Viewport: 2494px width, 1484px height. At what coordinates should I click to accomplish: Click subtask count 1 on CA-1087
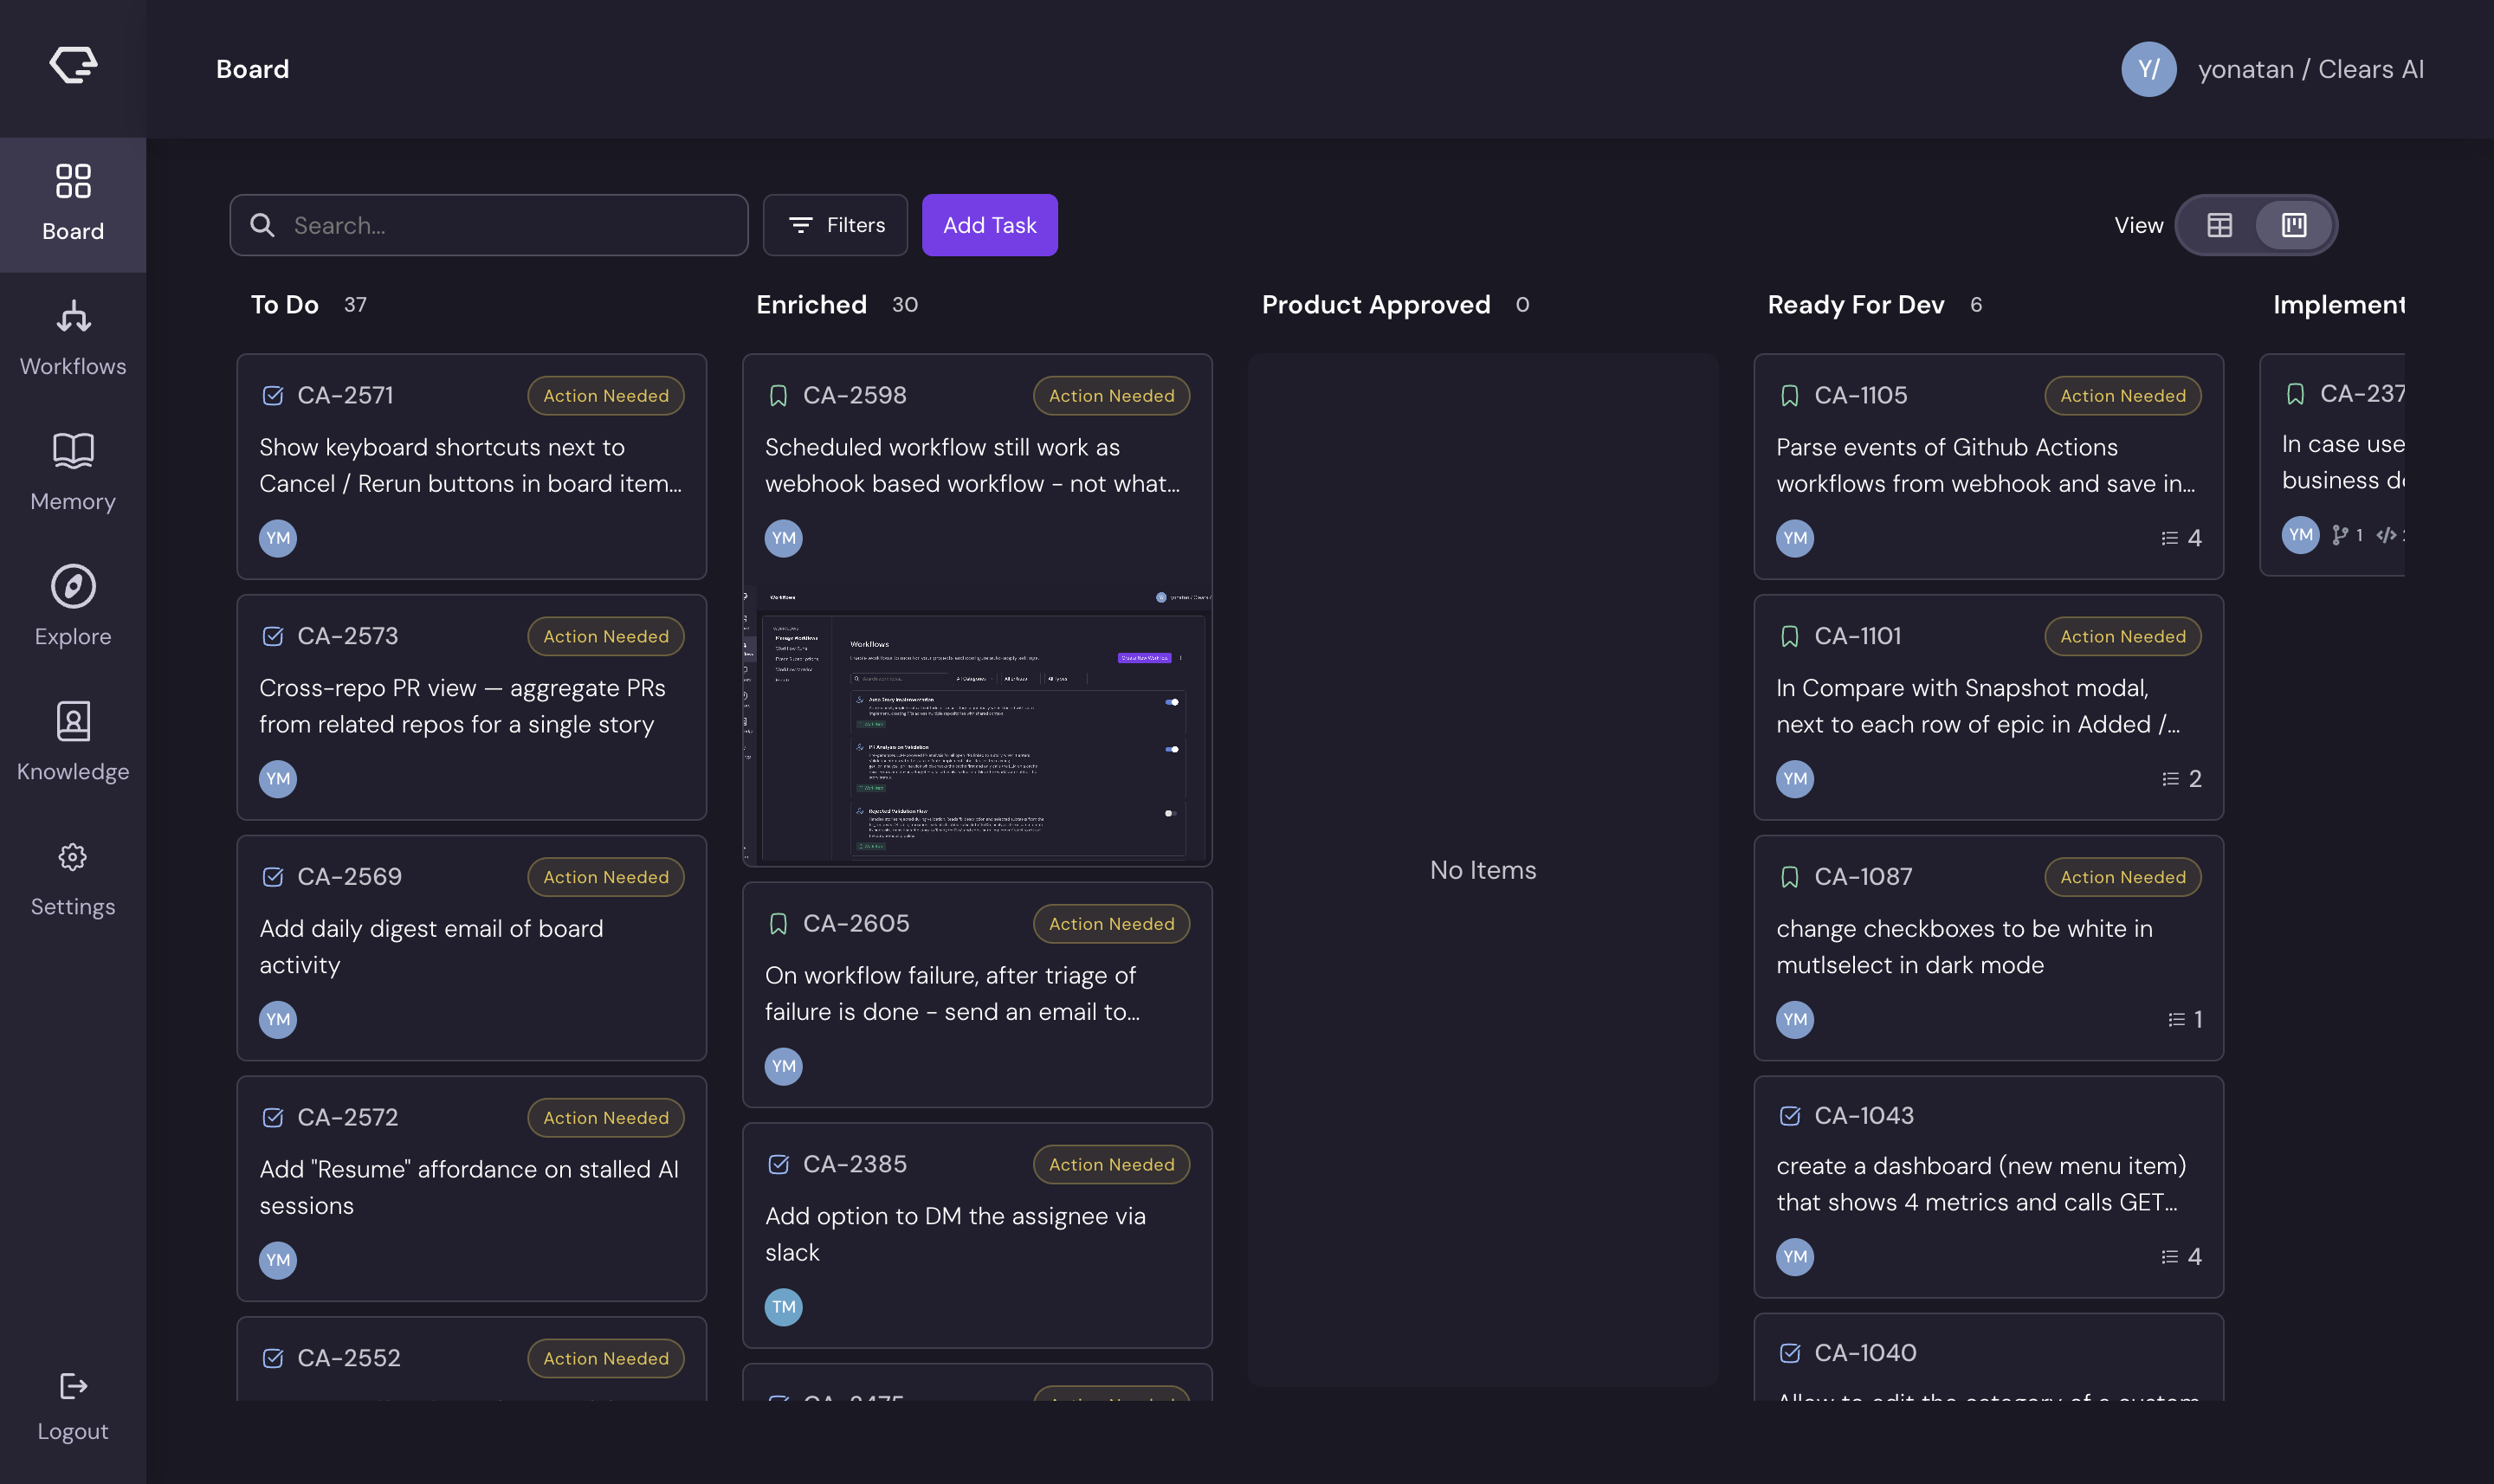[x=2184, y=1020]
